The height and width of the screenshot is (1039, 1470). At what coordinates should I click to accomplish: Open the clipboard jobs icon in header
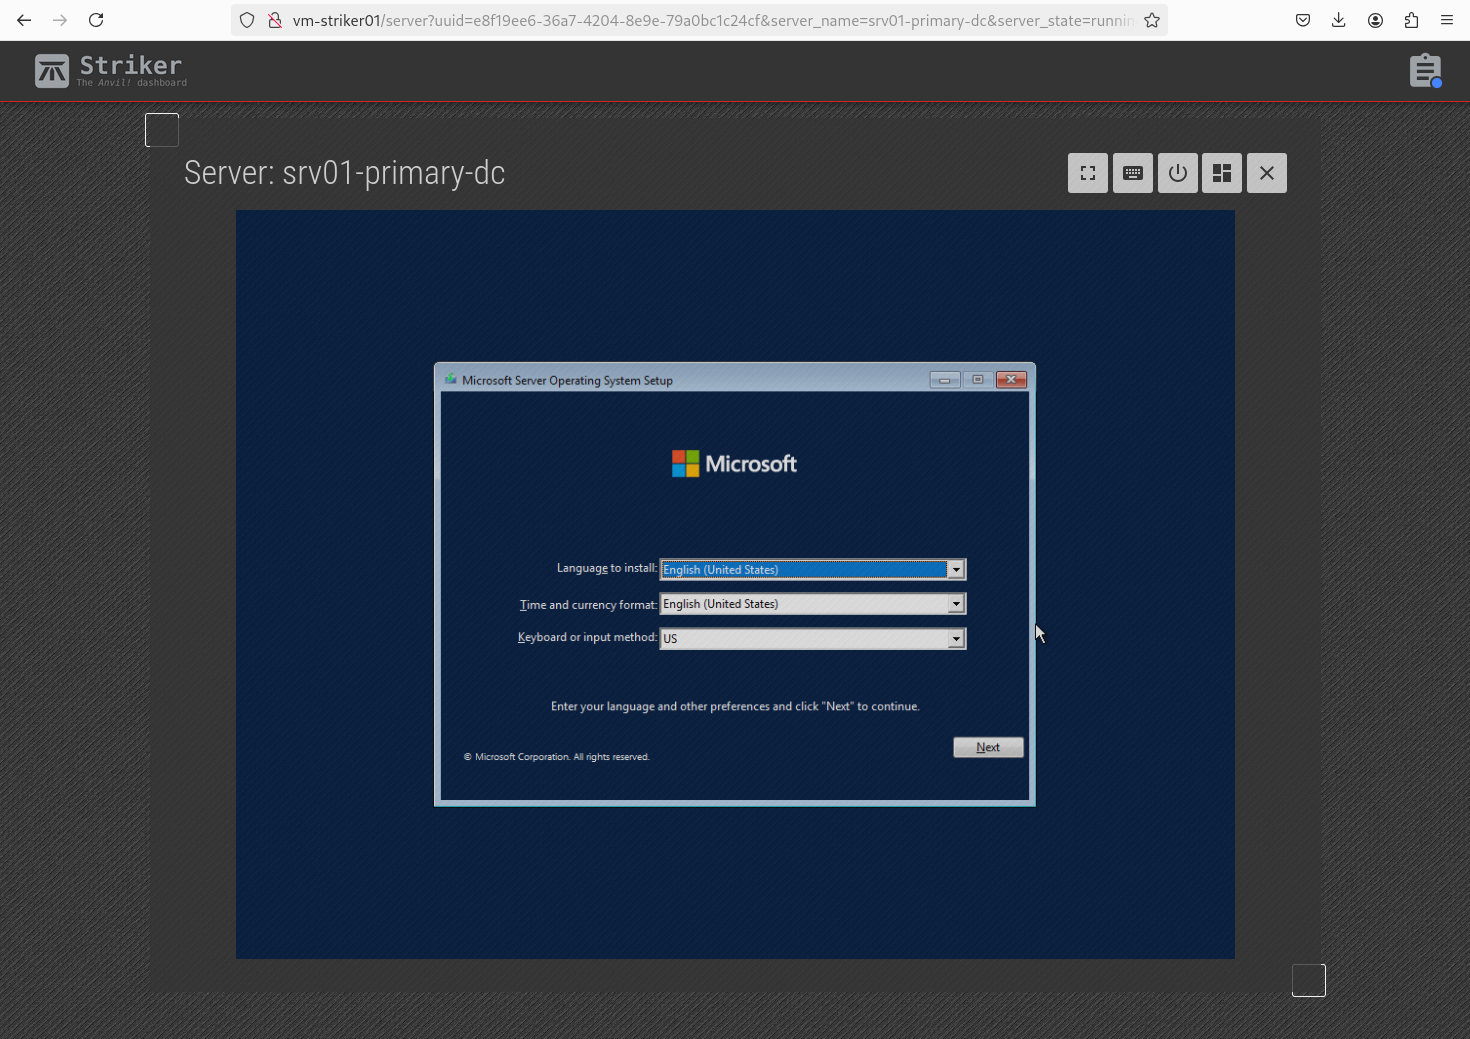coord(1425,71)
